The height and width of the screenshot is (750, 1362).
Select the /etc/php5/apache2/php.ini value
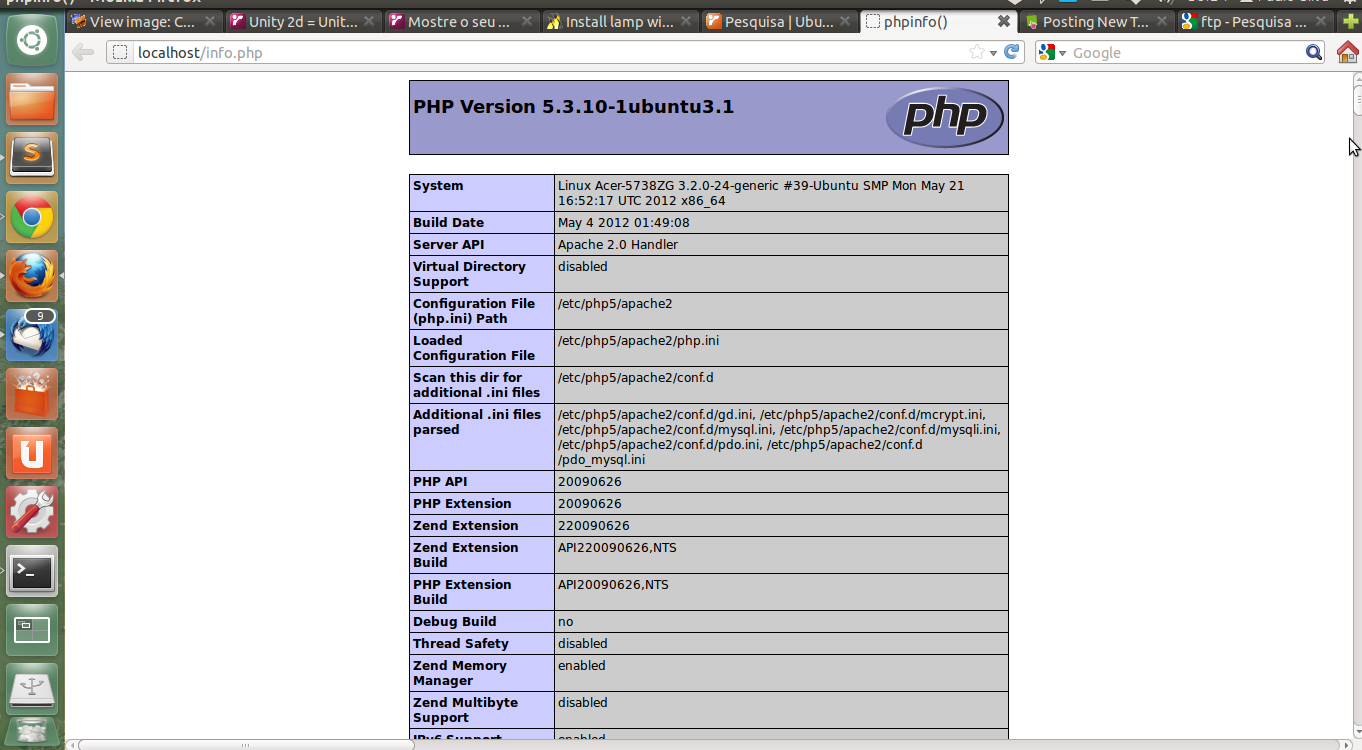[x=638, y=341]
